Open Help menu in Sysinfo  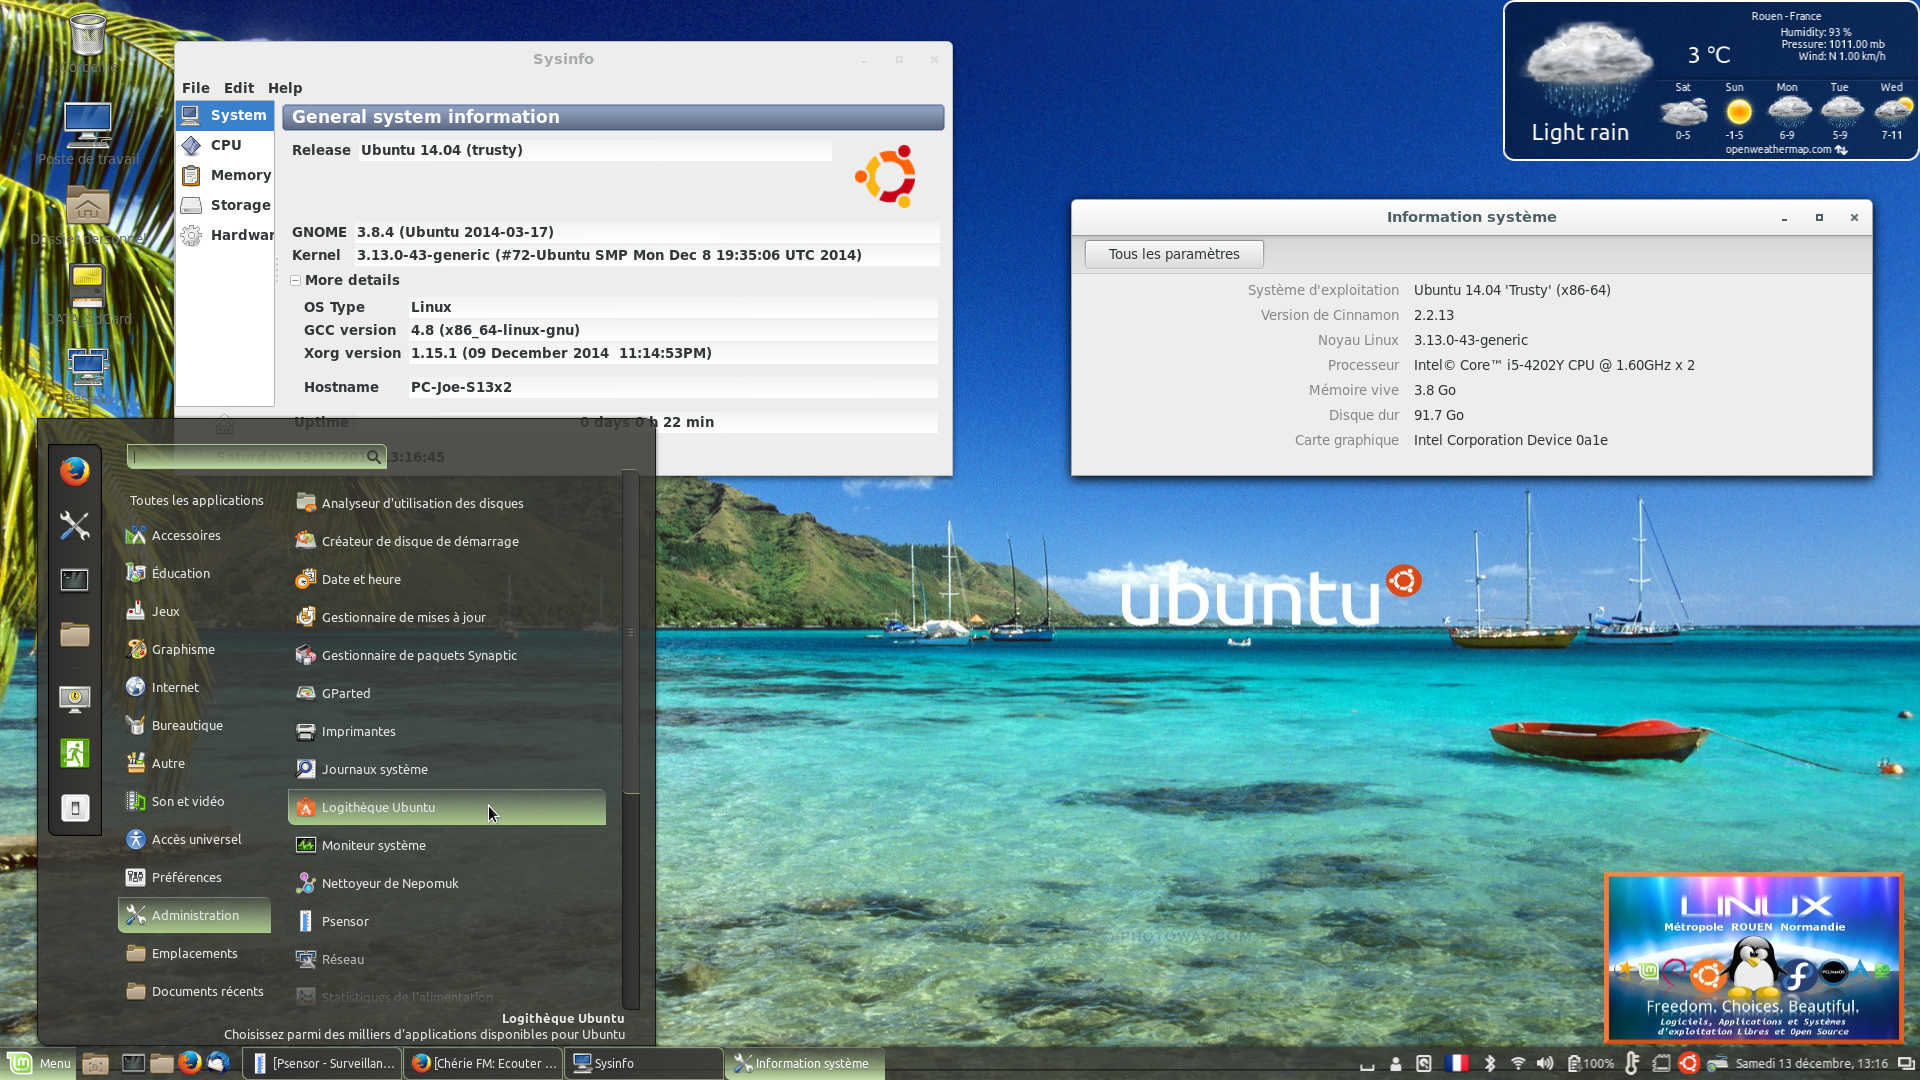point(285,88)
